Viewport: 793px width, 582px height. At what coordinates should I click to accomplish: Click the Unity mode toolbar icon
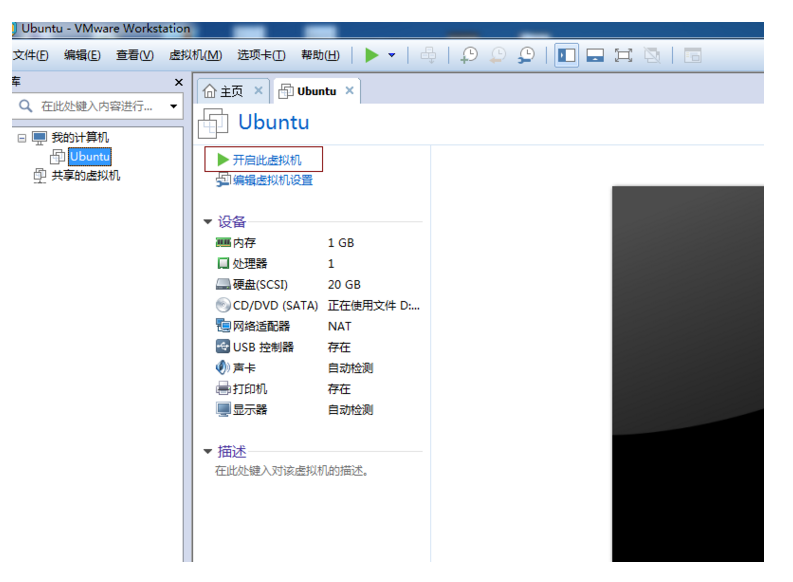(x=652, y=55)
